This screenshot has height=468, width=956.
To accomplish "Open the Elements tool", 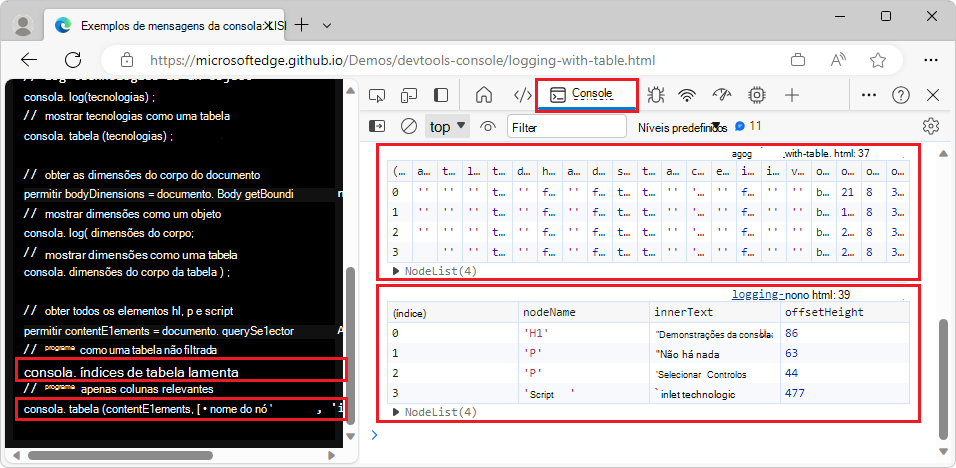I will pyautogui.click(x=521, y=95).
